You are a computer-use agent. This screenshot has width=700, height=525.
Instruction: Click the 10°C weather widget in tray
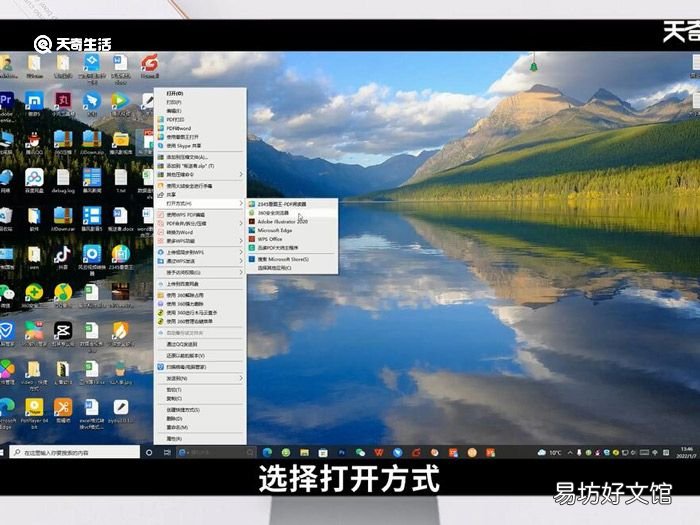[550, 452]
